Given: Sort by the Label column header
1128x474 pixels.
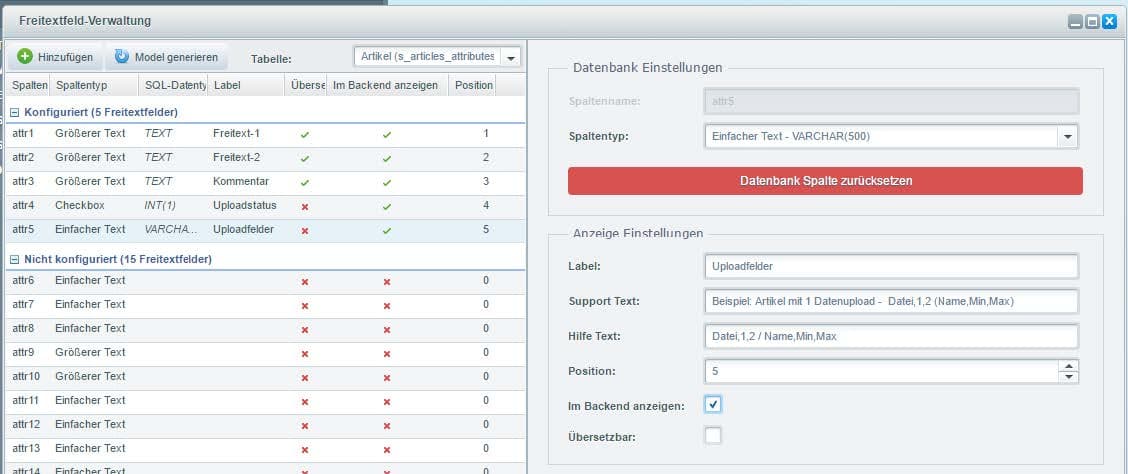Looking at the screenshot, I should pyautogui.click(x=245, y=85).
